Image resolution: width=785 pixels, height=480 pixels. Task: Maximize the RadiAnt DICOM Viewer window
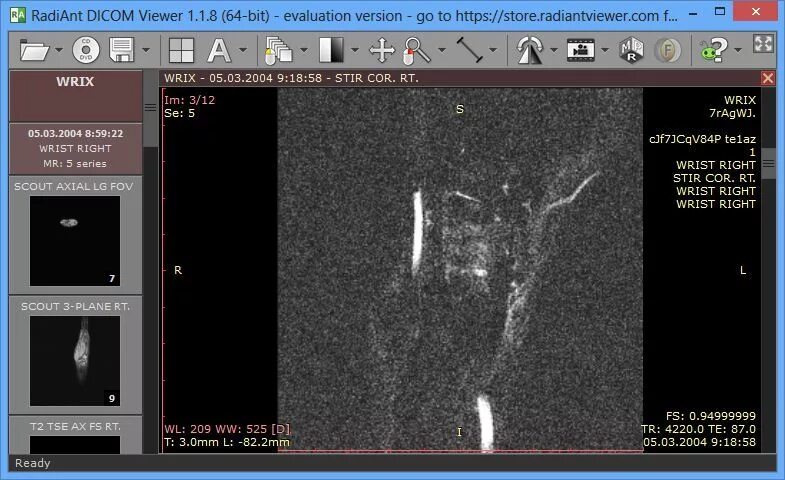coord(719,11)
